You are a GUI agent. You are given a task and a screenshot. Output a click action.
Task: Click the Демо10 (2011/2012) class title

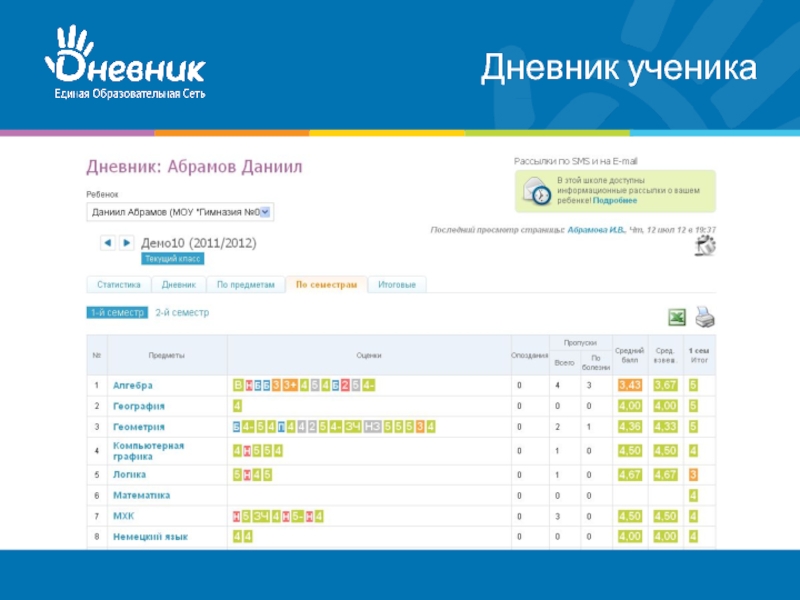pos(199,243)
